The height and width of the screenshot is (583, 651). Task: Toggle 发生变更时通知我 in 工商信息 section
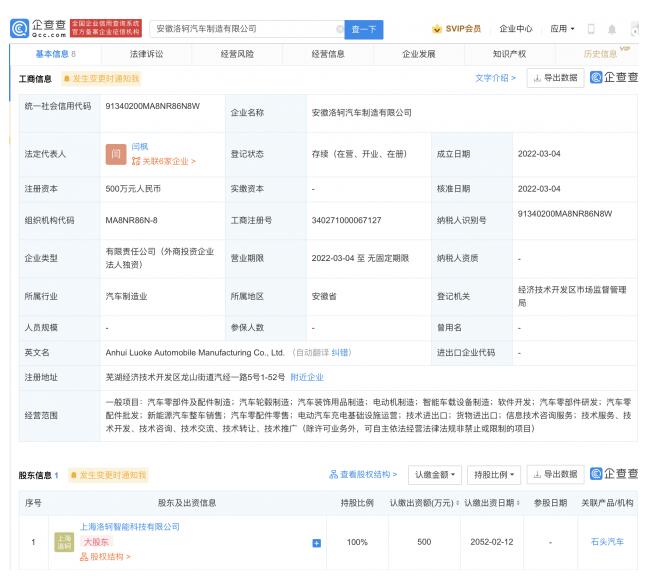101,78
